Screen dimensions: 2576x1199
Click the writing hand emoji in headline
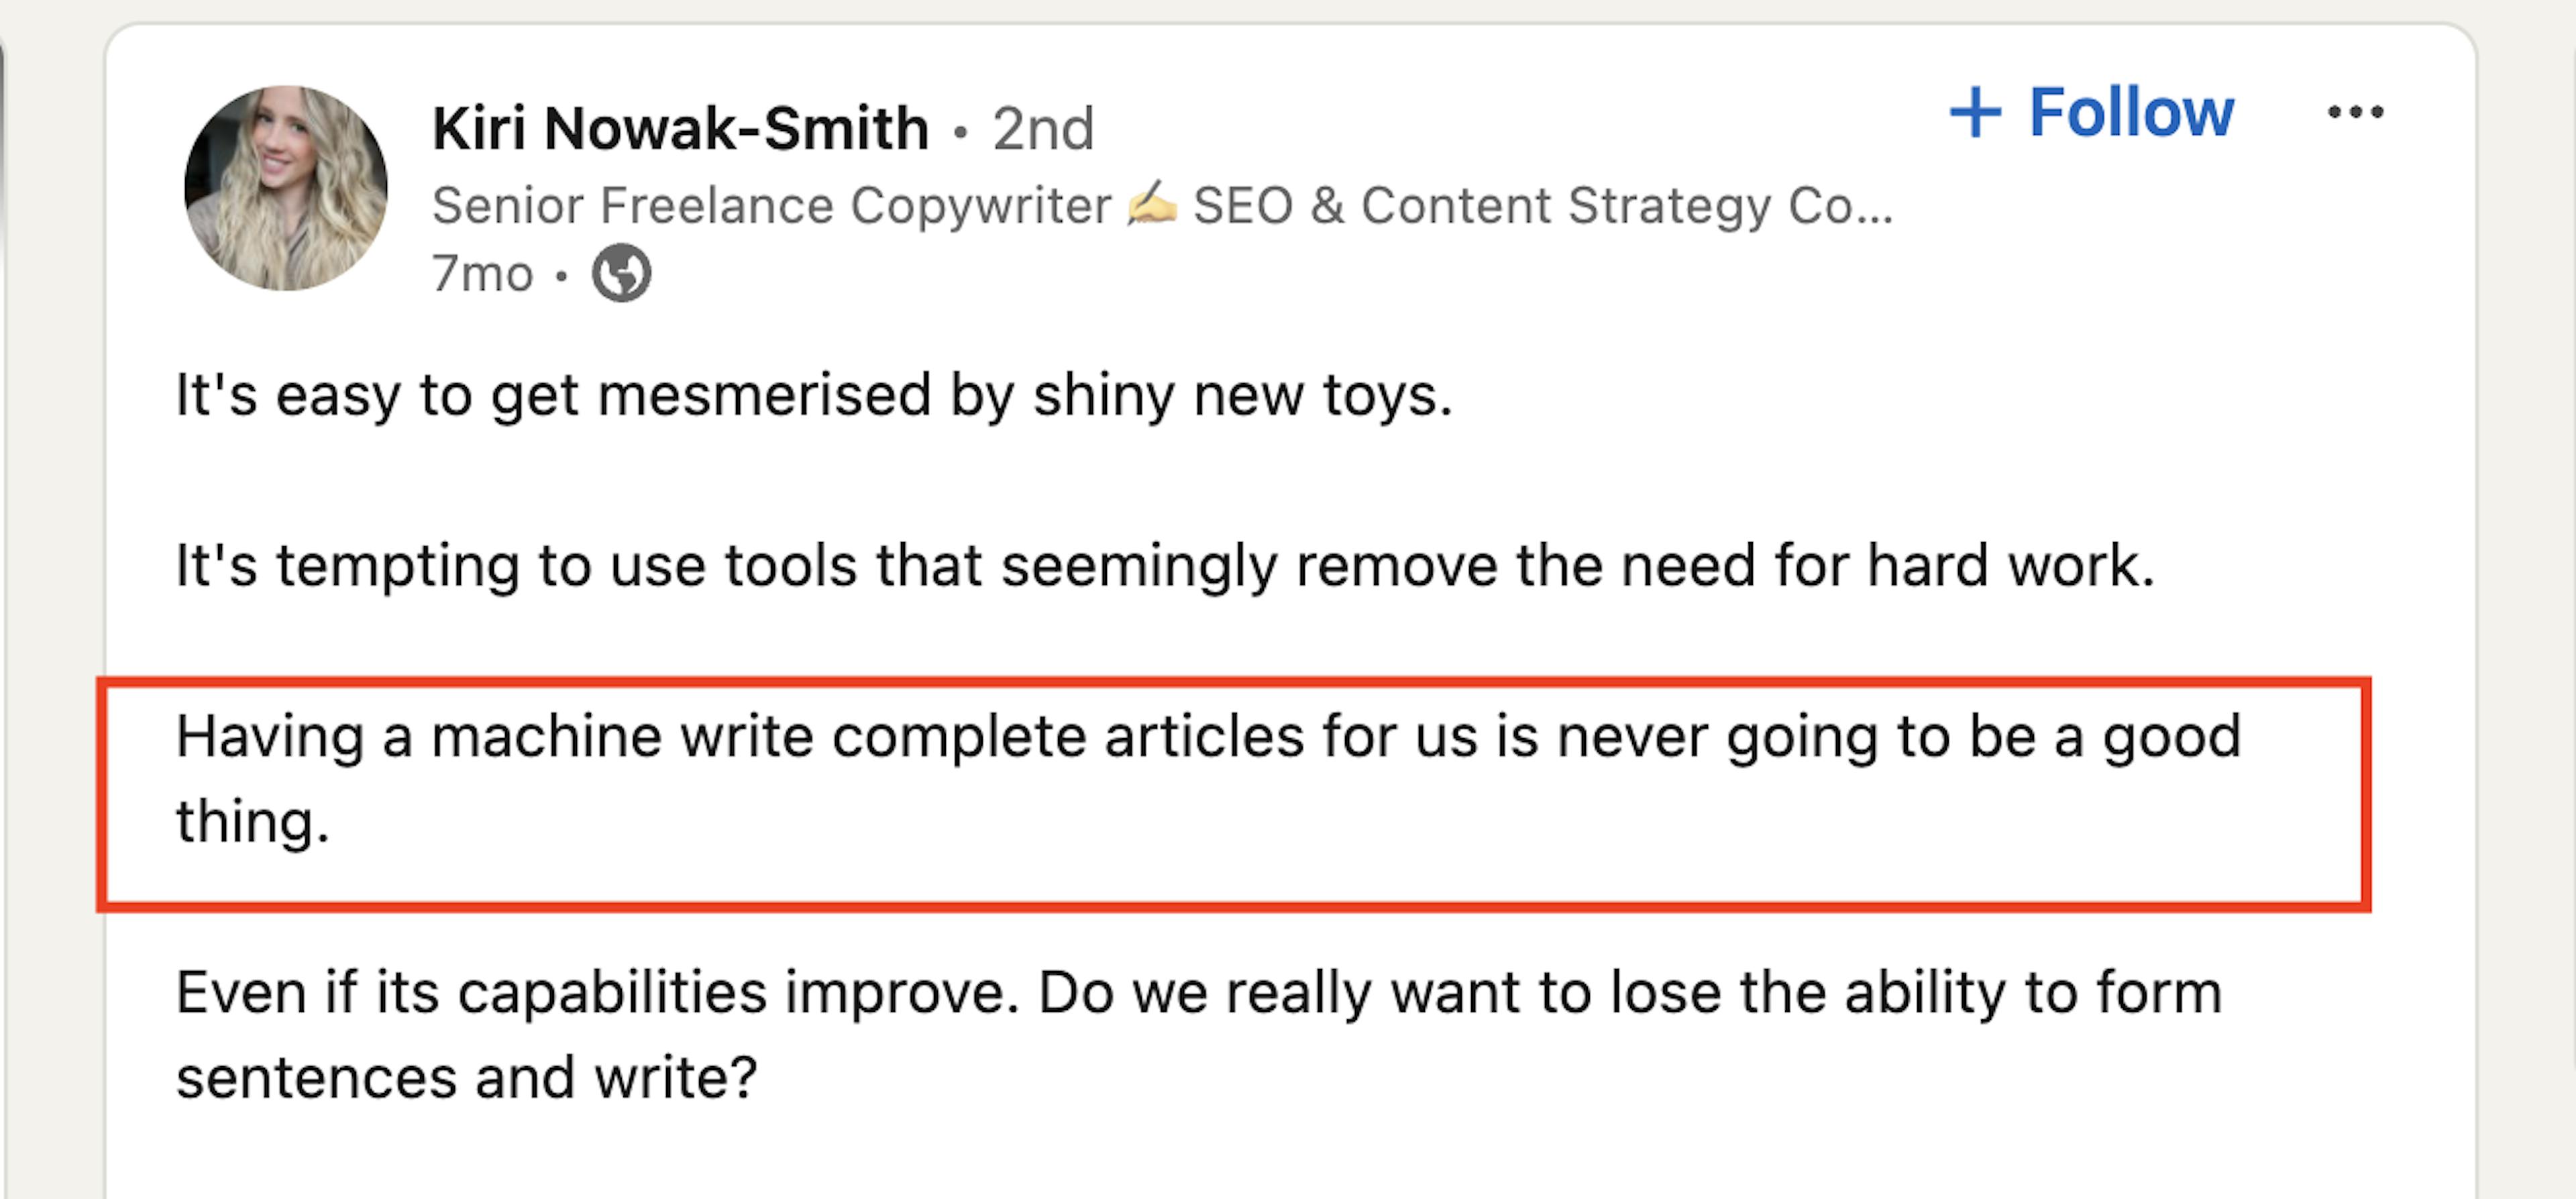1152,204
